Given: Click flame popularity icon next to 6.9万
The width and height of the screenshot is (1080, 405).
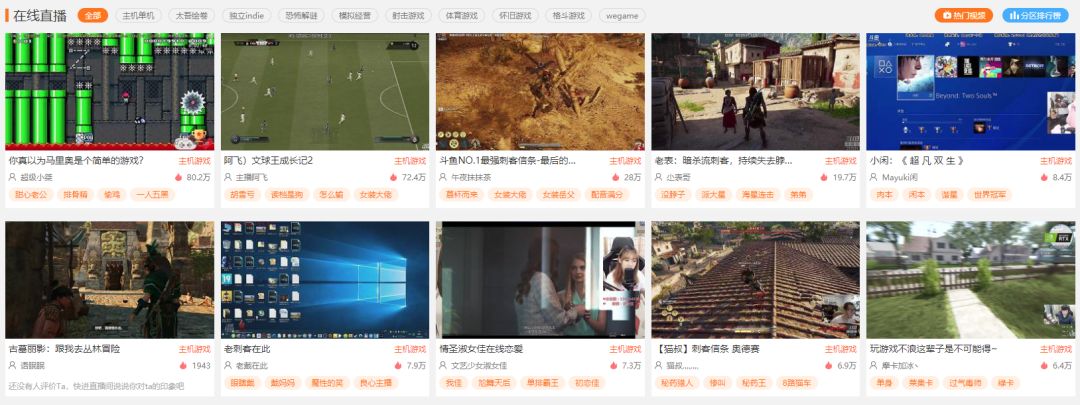Looking at the screenshot, I should (829, 366).
